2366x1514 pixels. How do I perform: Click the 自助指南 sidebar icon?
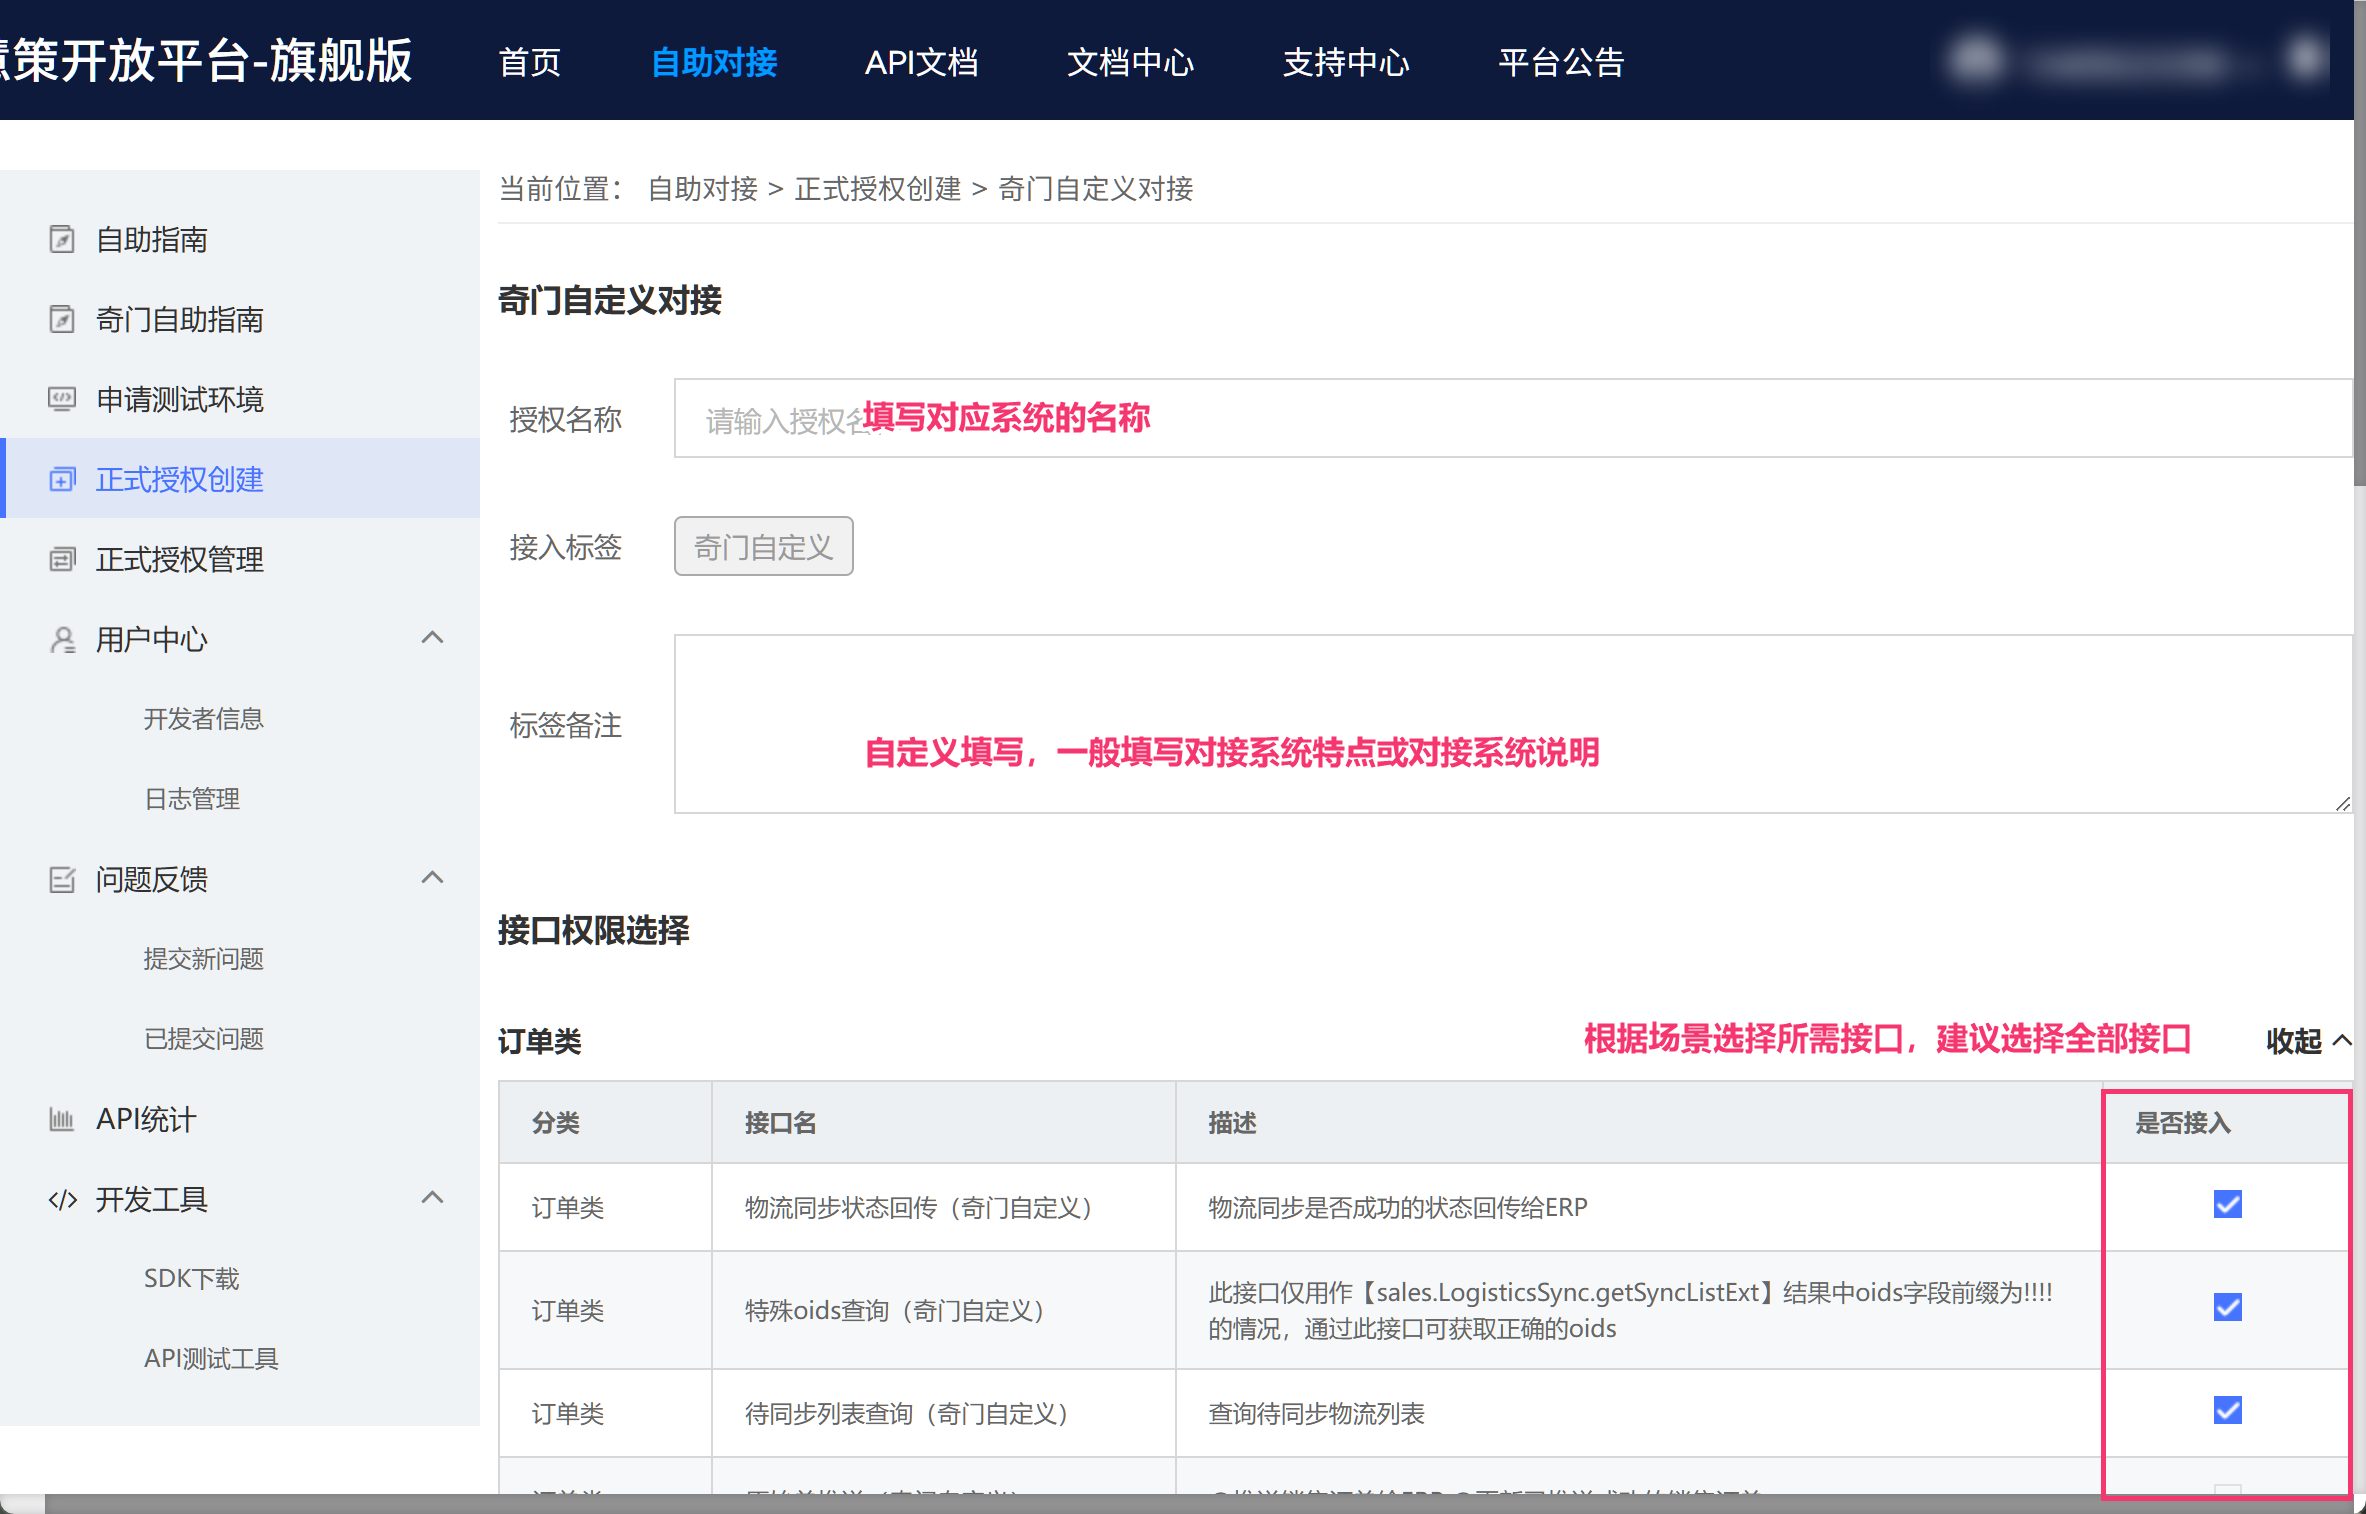pyautogui.click(x=62, y=239)
